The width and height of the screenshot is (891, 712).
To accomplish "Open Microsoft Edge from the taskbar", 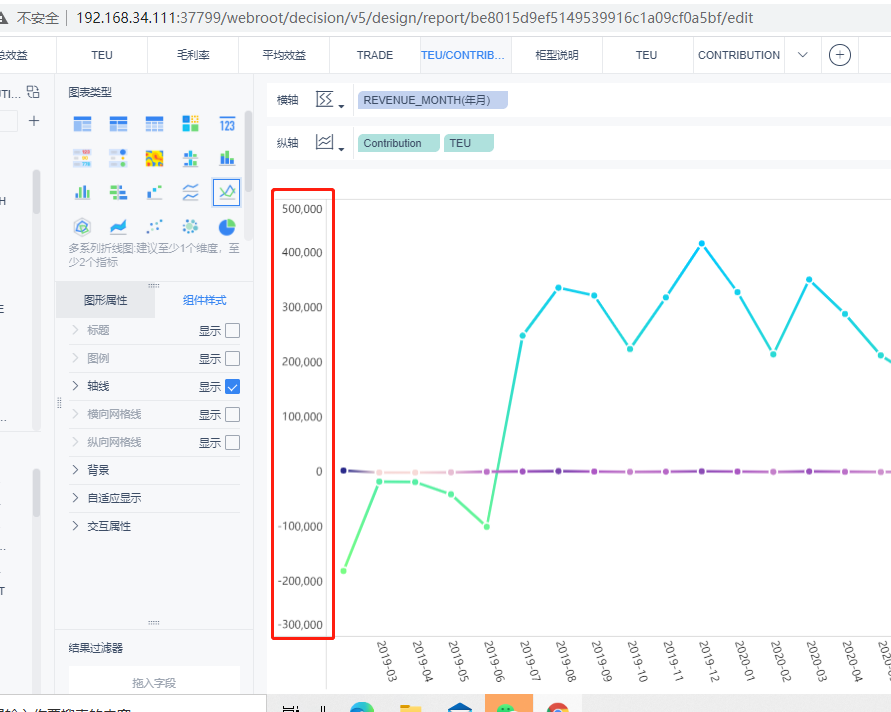I will tap(362, 707).
